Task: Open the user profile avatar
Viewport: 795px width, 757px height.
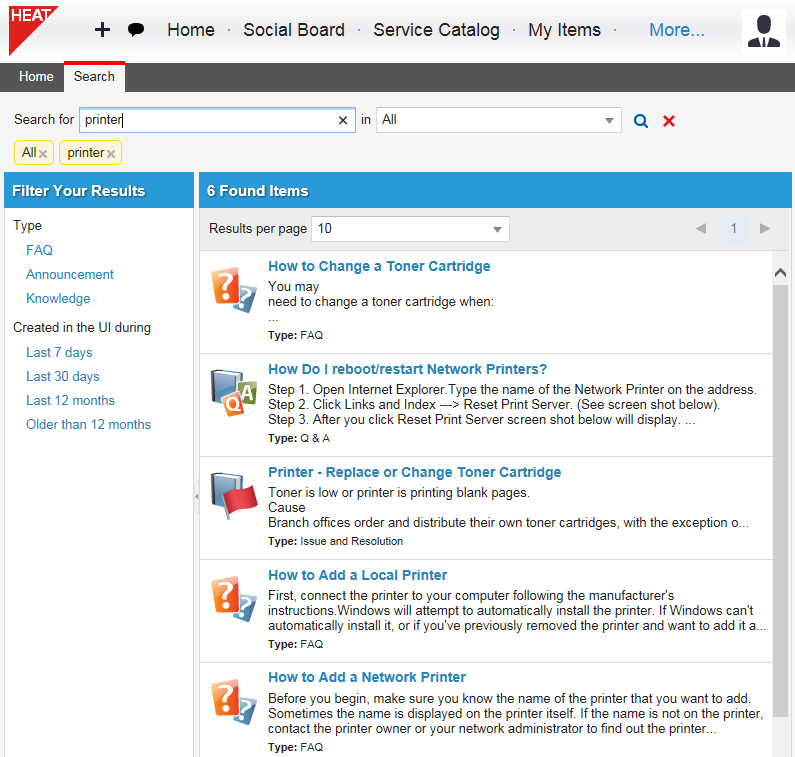Action: coord(763,31)
